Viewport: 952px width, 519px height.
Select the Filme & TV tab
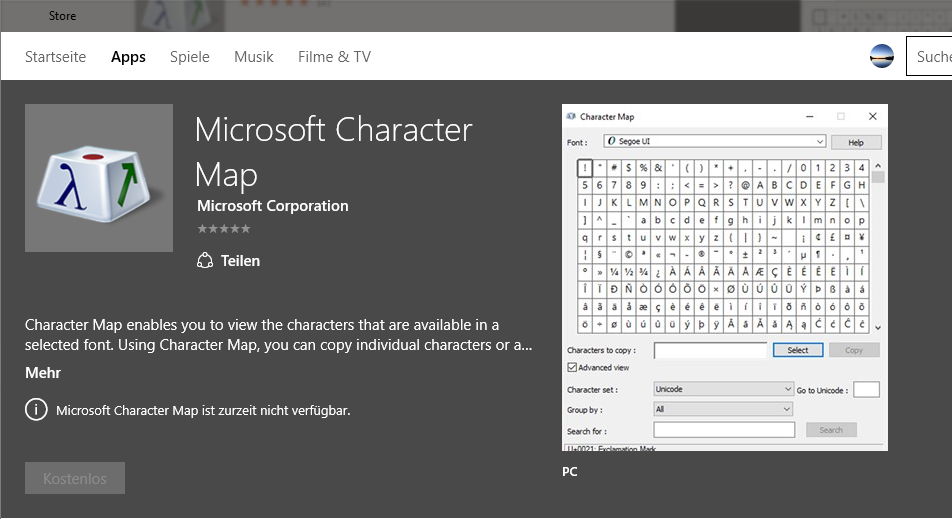[334, 56]
